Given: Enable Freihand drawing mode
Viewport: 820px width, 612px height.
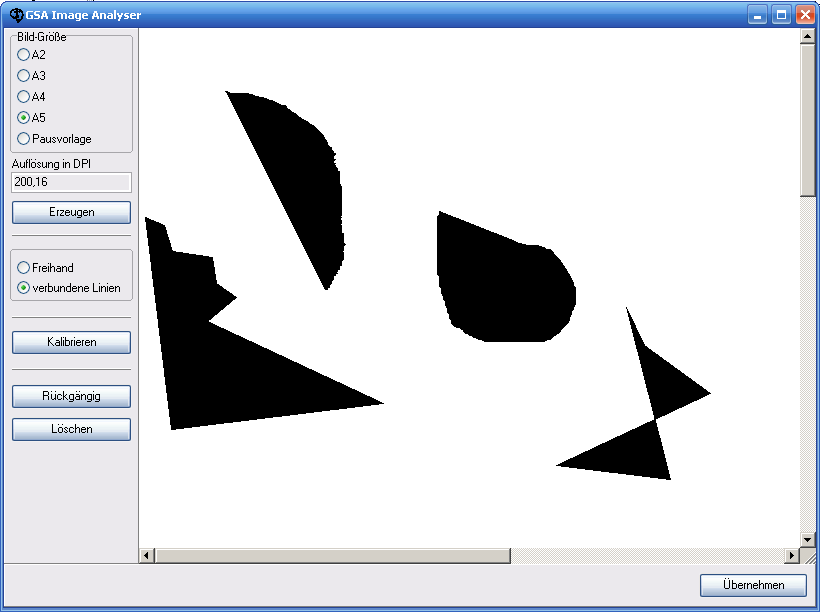Looking at the screenshot, I should tap(24, 268).
